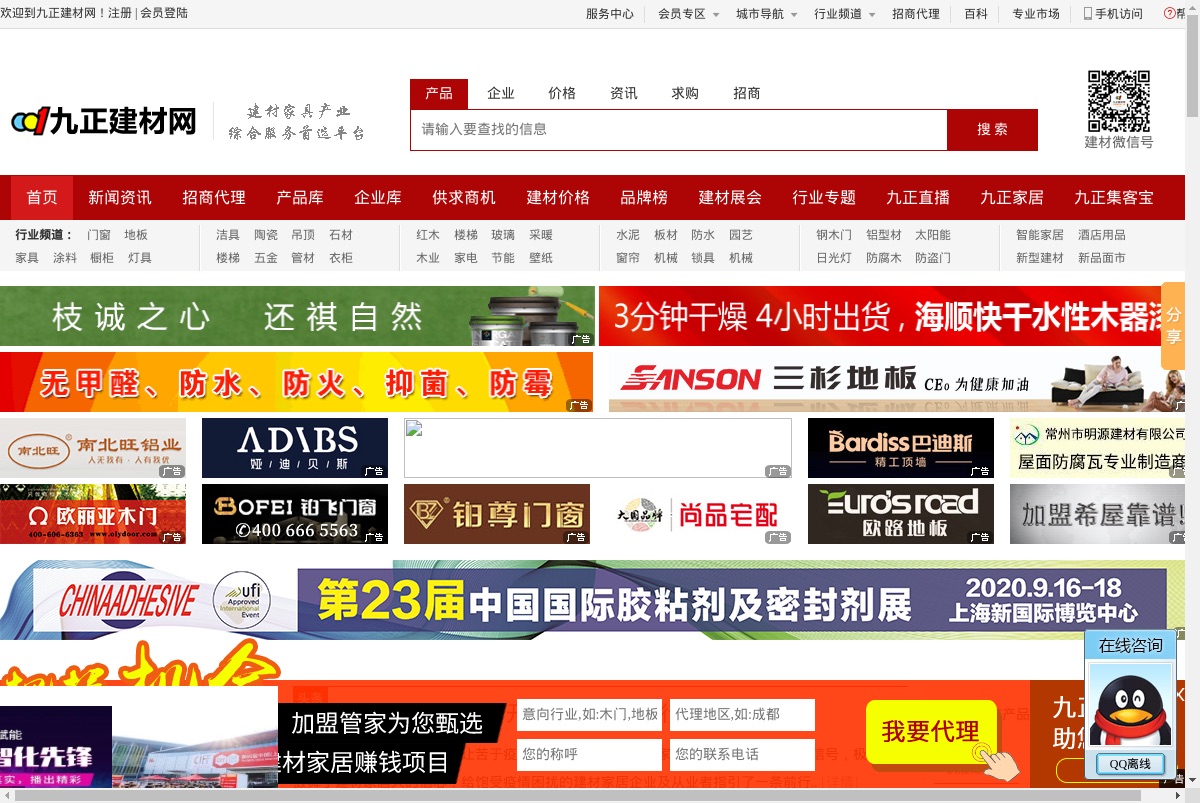Viewport: 1200px width, 803px height.
Task: Open the 铂尊门窗 ad banner
Action: coord(497,514)
